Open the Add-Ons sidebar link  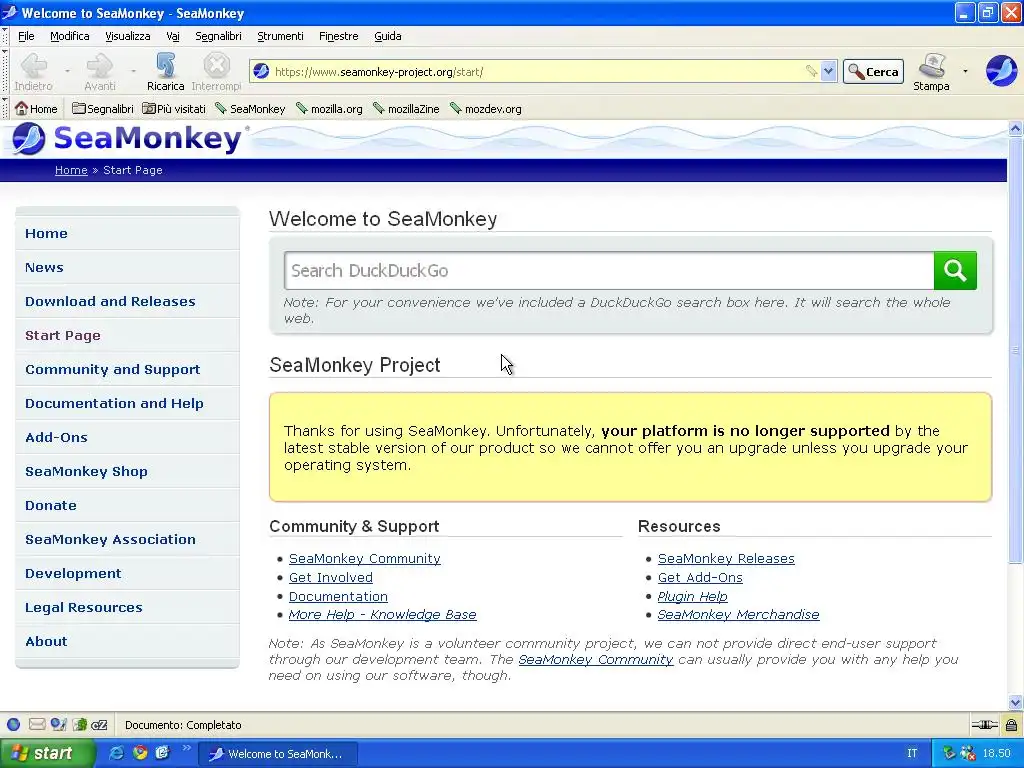point(56,437)
